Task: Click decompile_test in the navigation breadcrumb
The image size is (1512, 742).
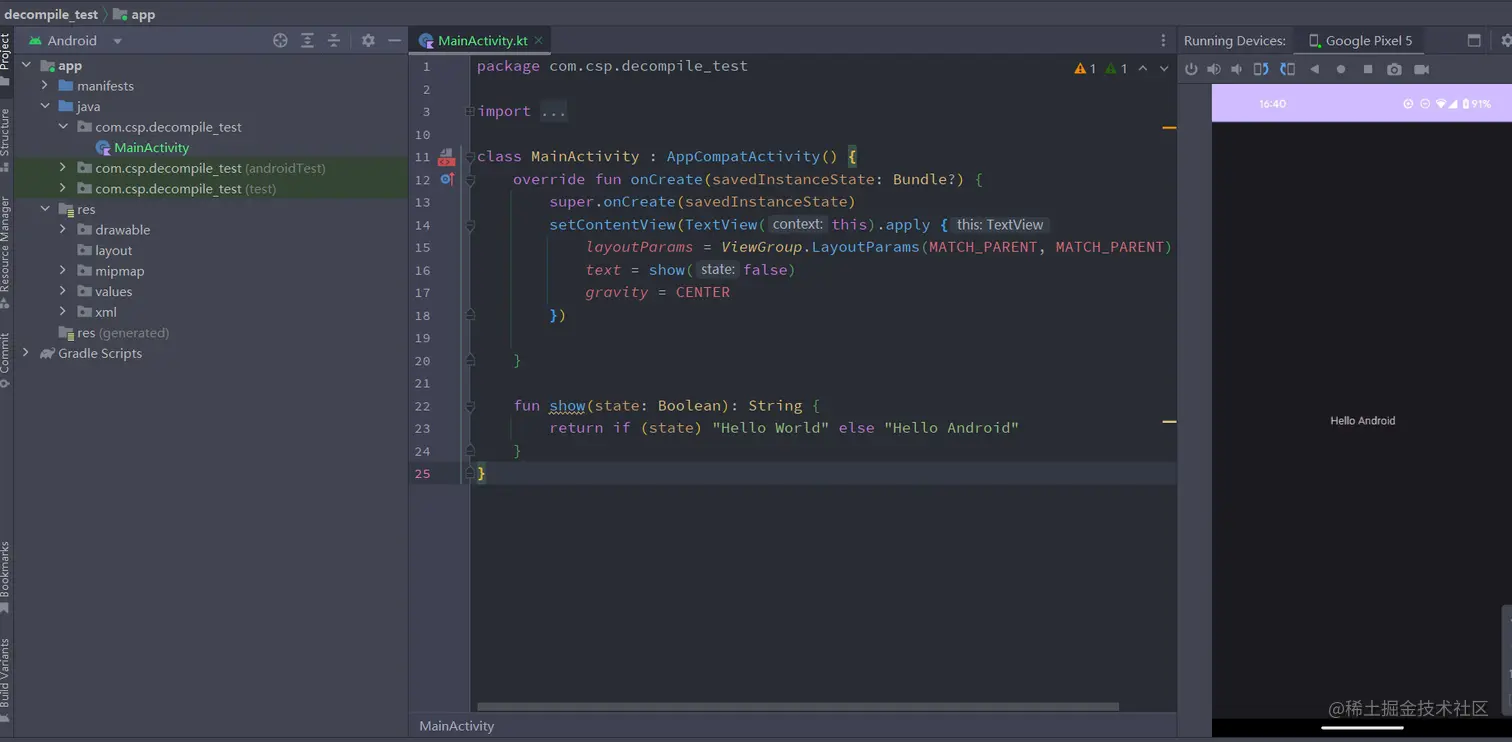Action: coord(51,14)
